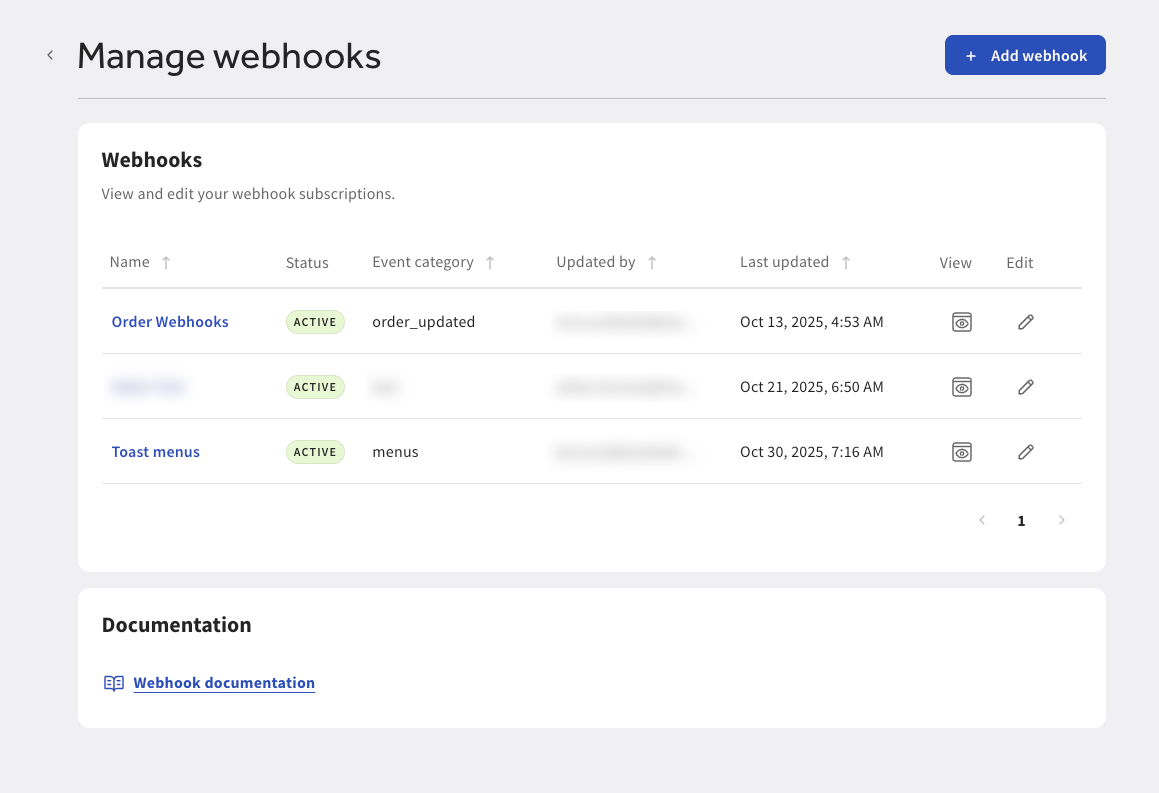
Task: Open the view icon on the second webhook row
Action: [x=961, y=386]
